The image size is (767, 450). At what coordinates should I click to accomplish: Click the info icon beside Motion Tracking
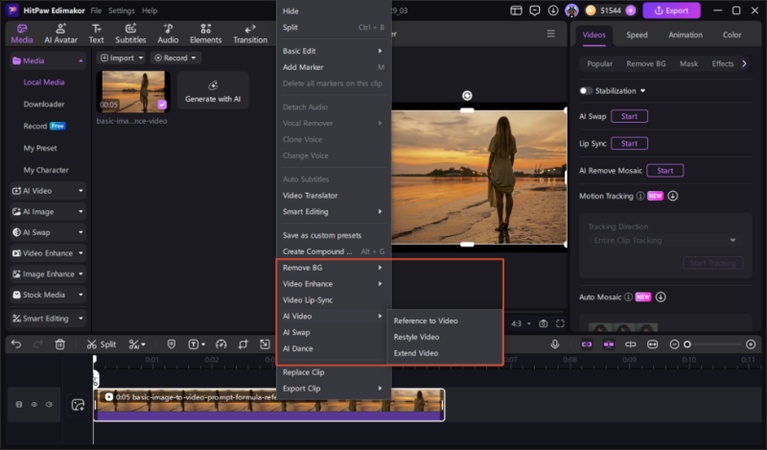[x=640, y=196]
